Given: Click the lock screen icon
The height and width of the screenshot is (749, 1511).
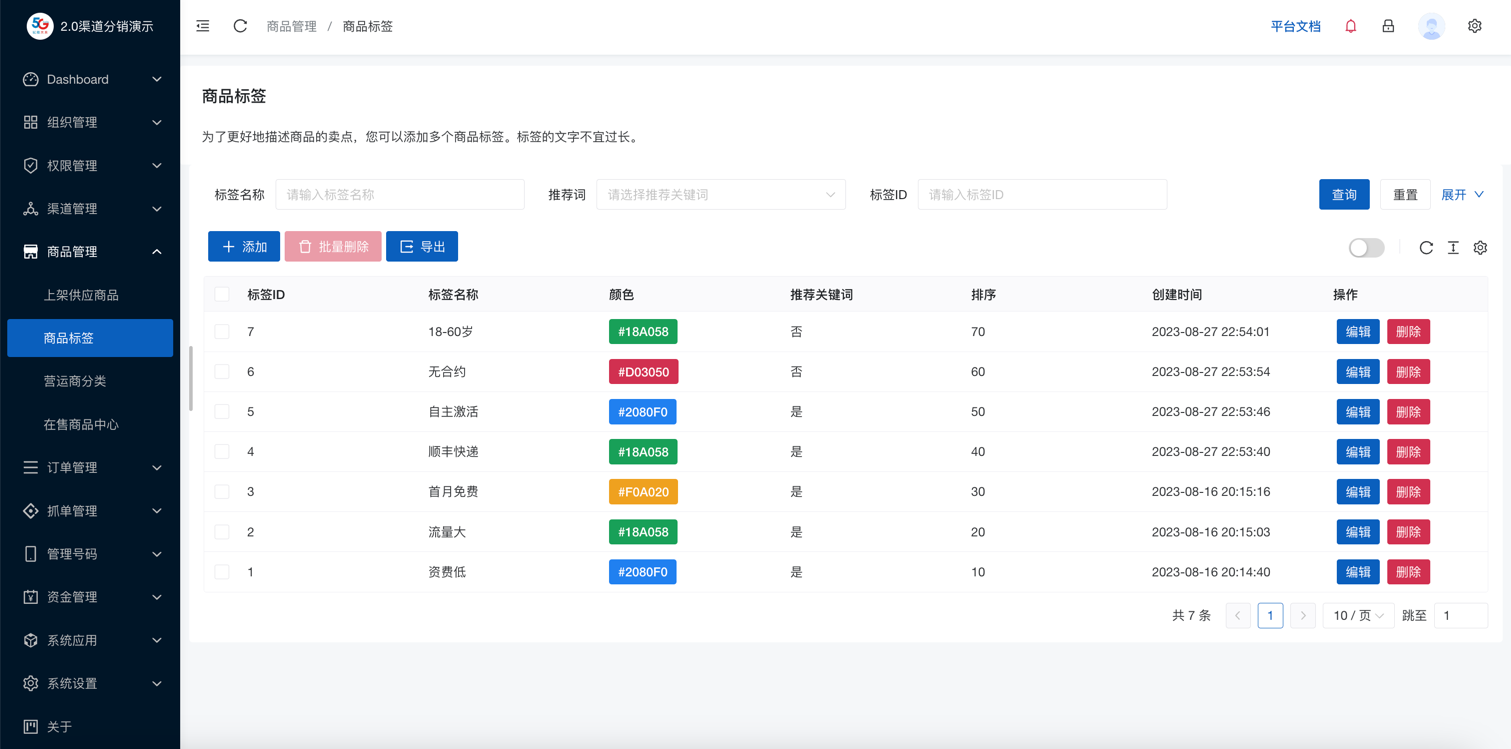Looking at the screenshot, I should [1388, 26].
